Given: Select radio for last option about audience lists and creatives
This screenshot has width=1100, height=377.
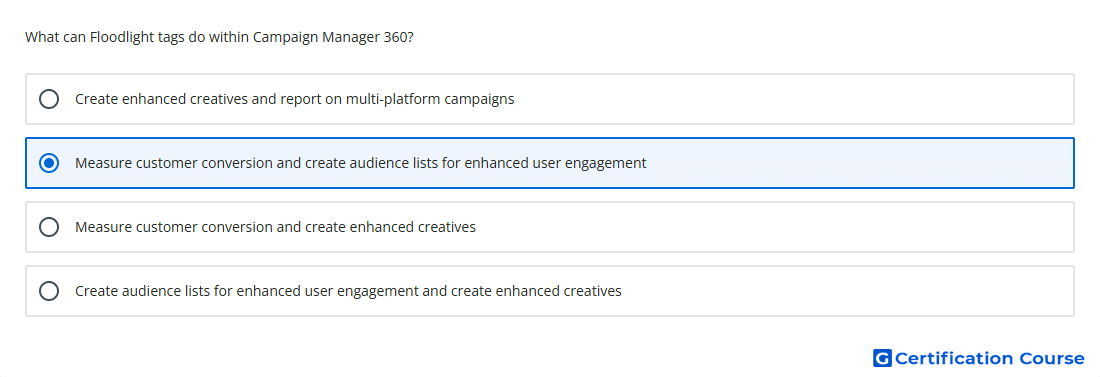Looking at the screenshot, I should (x=49, y=291).
